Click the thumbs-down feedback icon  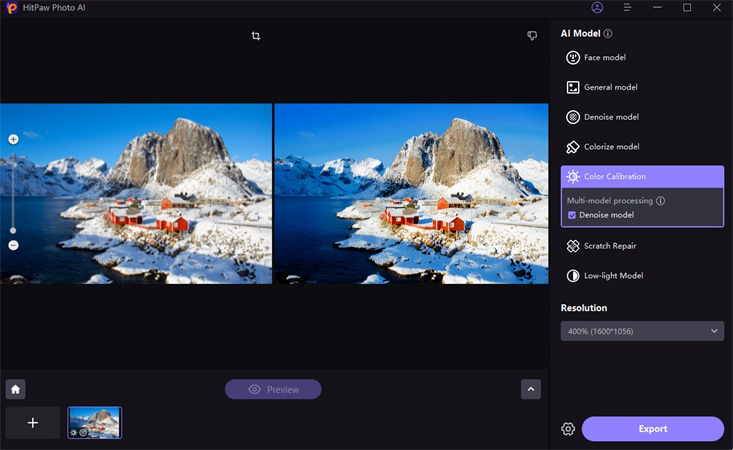point(532,36)
